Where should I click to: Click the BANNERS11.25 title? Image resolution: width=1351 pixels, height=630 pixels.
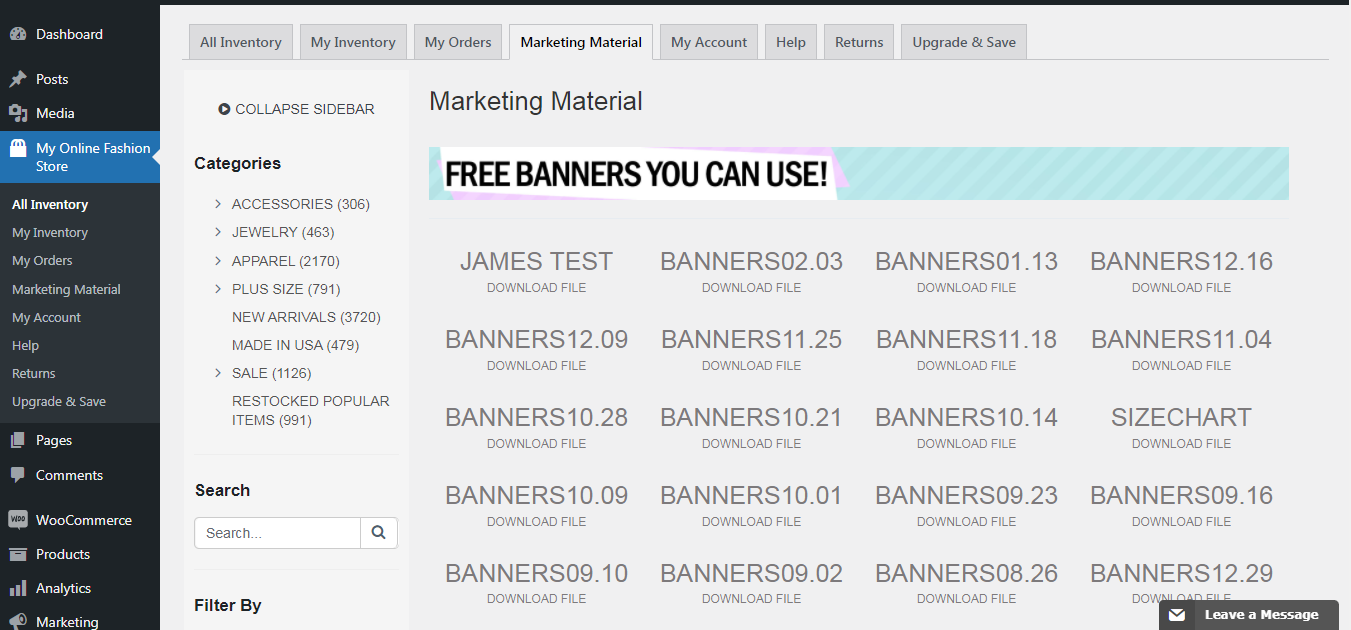[x=751, y=340]
